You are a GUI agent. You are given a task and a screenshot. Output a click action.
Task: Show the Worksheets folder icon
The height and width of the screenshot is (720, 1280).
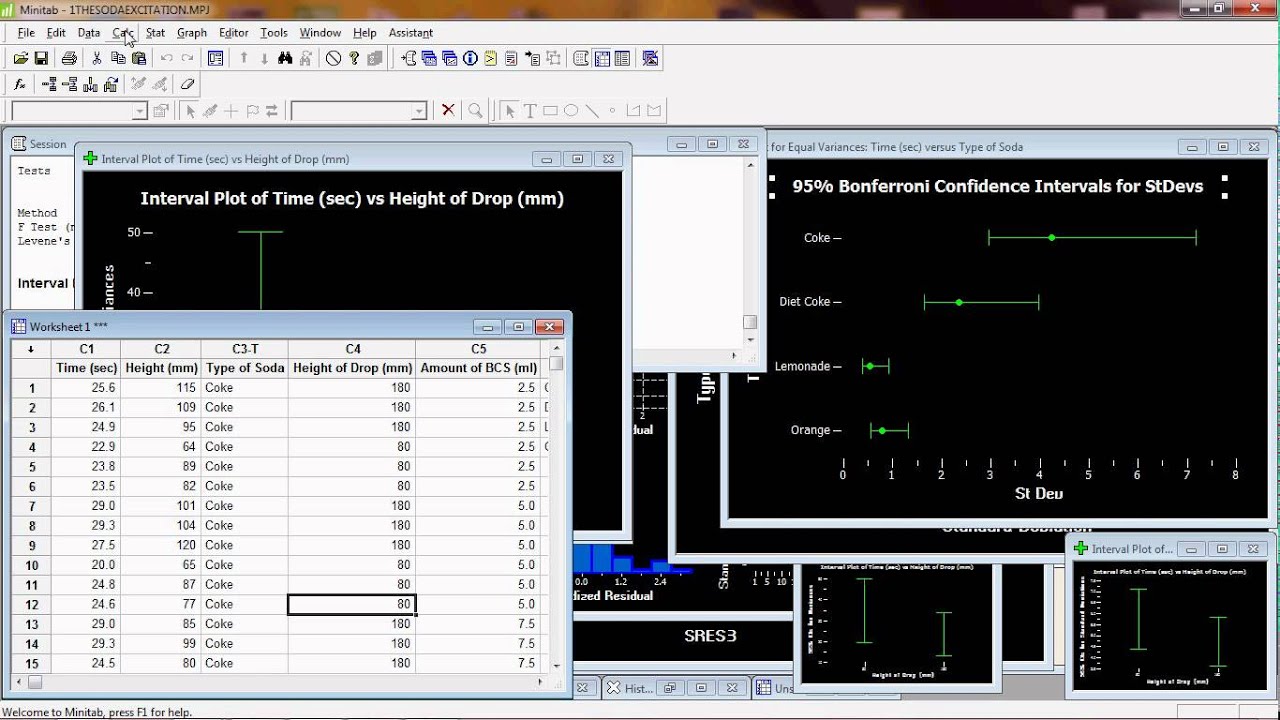click(x=430, y=59)
